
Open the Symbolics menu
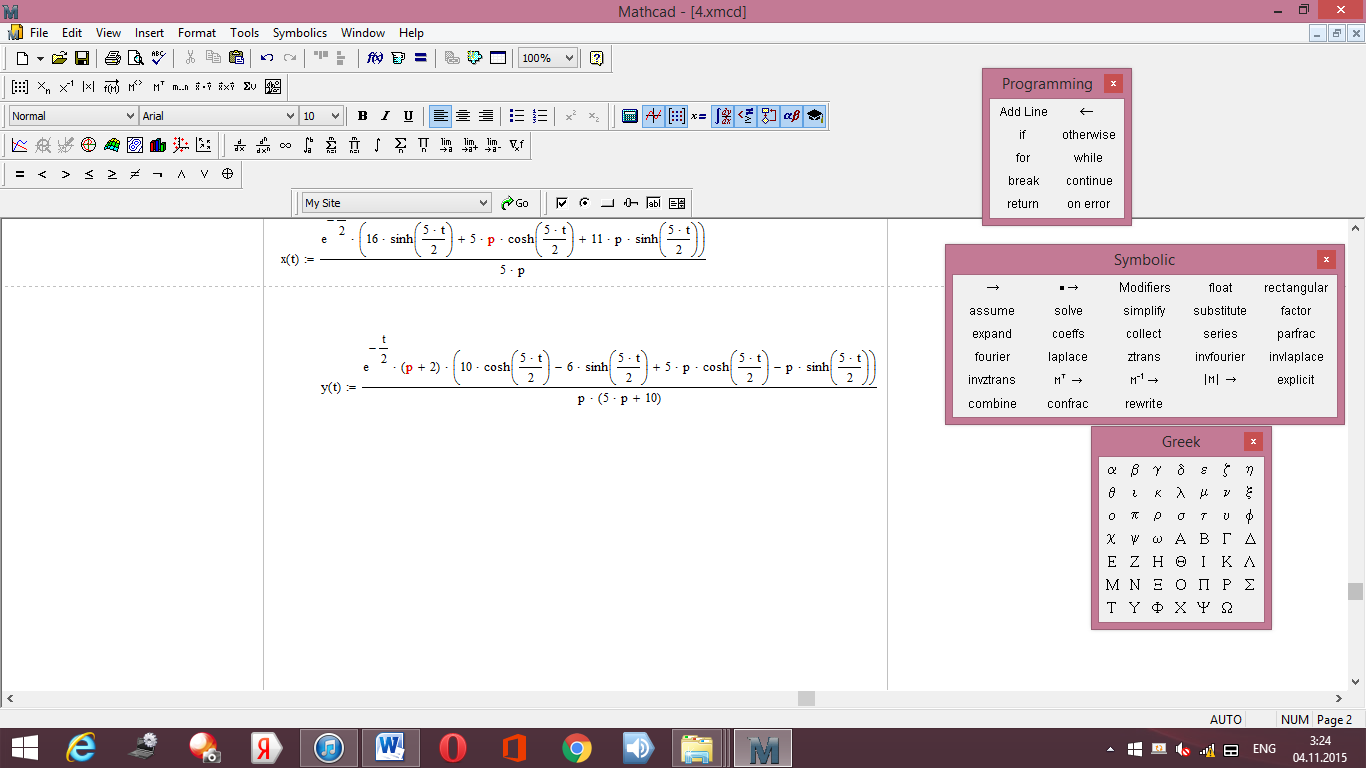(300, 33)
